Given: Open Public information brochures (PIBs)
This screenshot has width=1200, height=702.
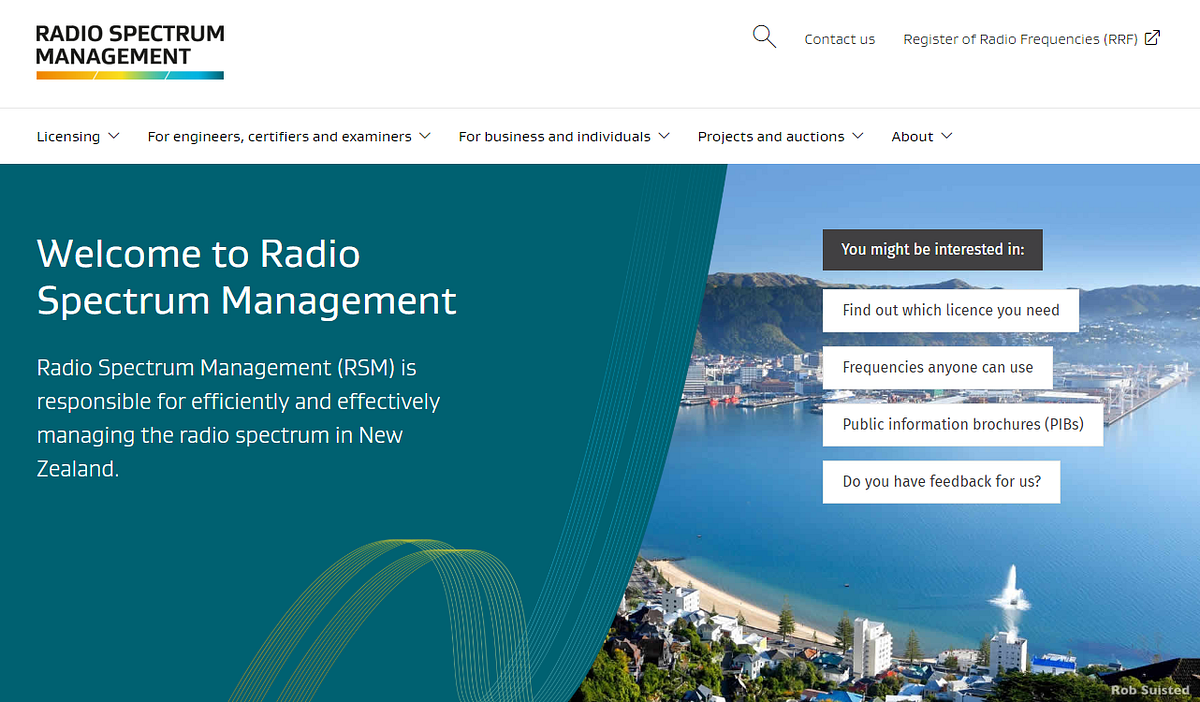Looking at the screenshot, I should pyautogui.click(x=962, y=424).
